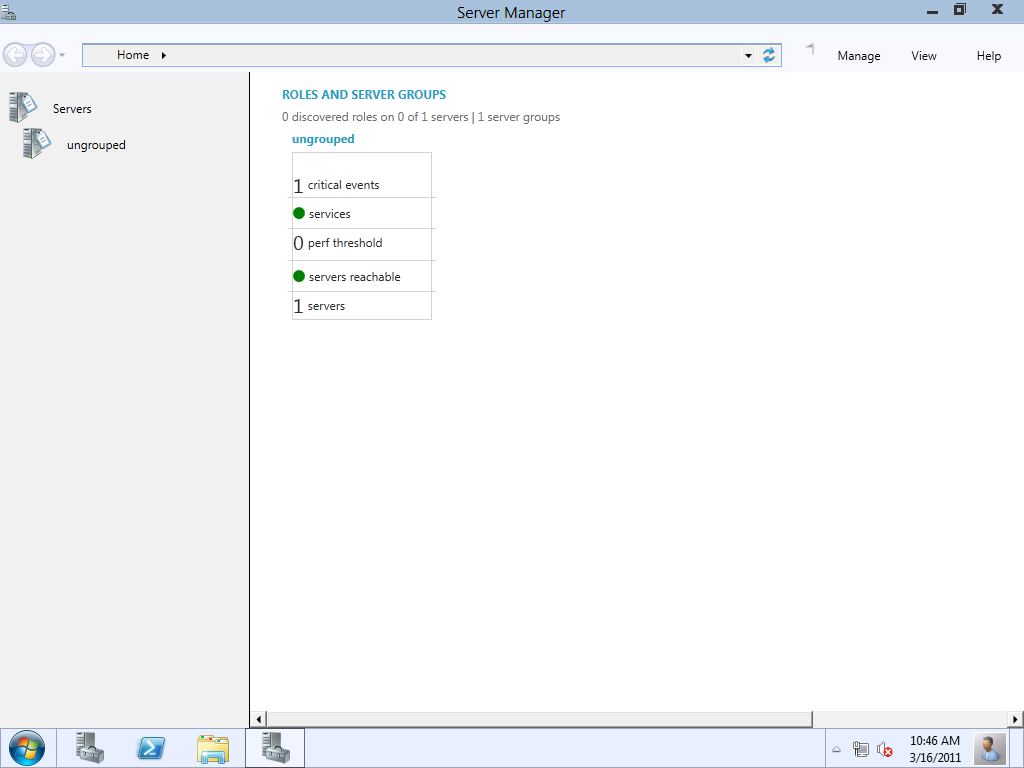Click the forward navigation arrow
Viewport: 1024px width, 768px height.
coord(42,55)
